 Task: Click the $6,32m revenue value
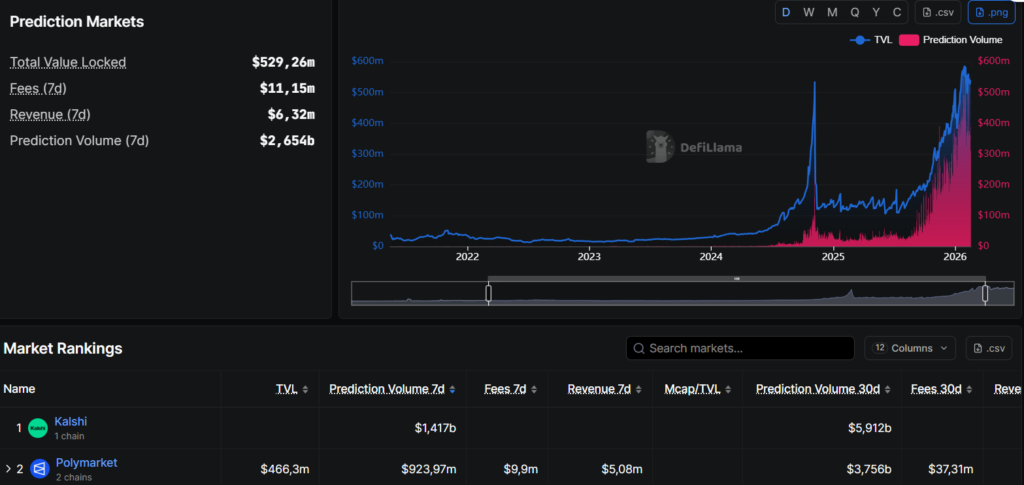291,115
